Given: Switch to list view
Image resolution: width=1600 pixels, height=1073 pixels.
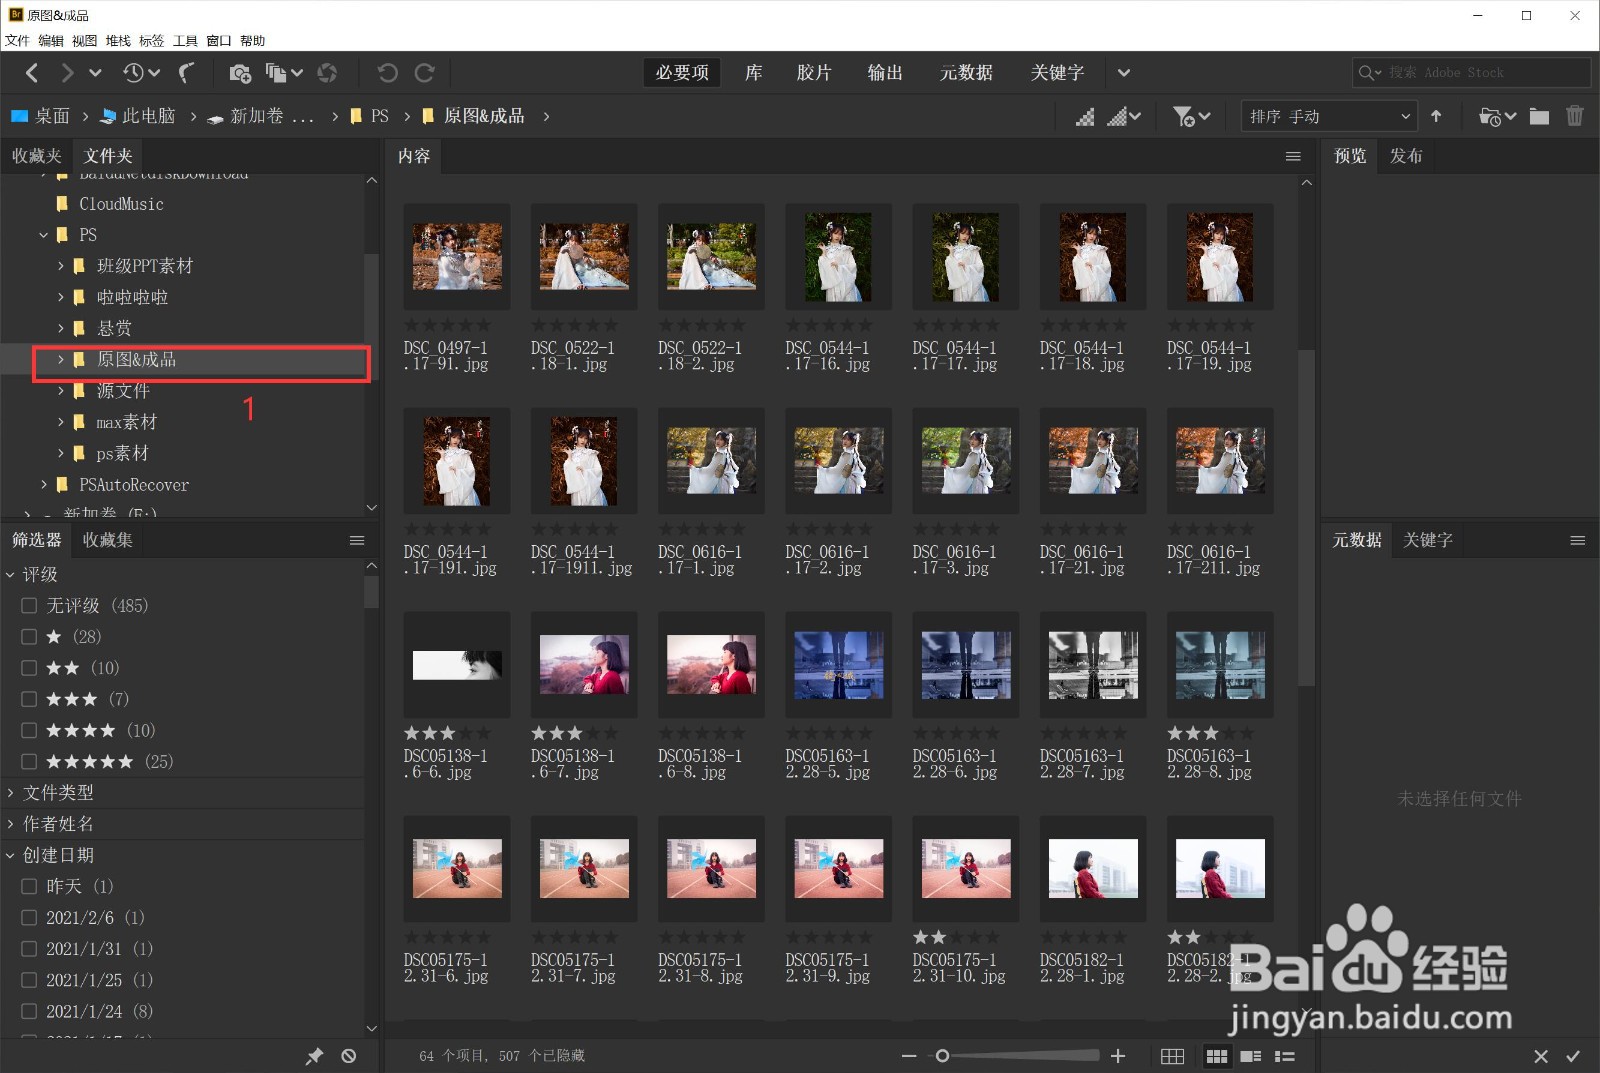Looking at the screenshot, I should coord(1285,1056).
